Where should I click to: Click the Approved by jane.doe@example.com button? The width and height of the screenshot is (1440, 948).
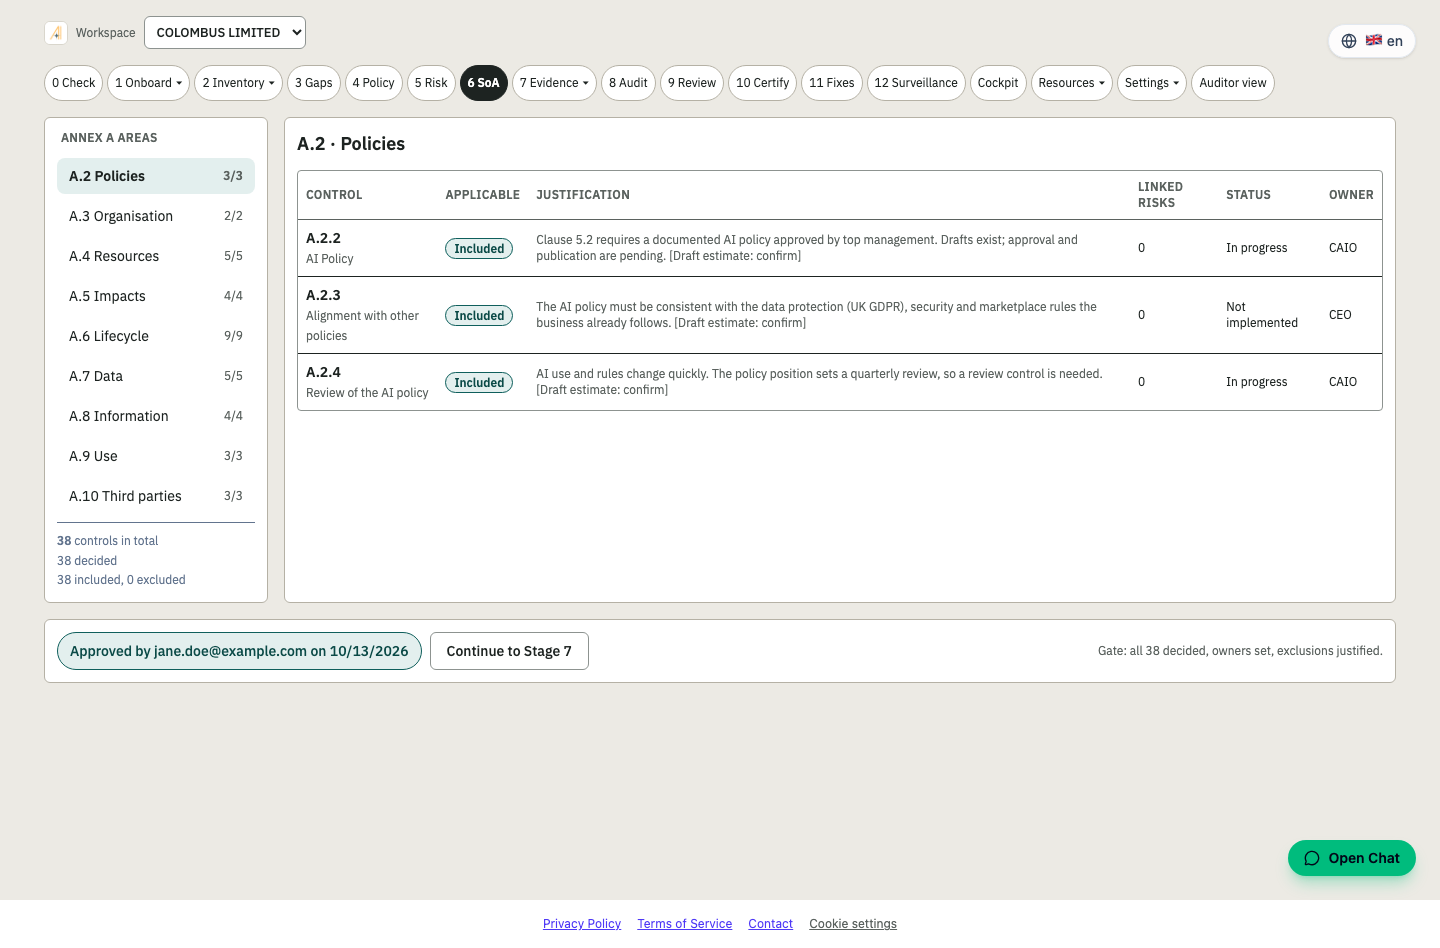[239, 651]
